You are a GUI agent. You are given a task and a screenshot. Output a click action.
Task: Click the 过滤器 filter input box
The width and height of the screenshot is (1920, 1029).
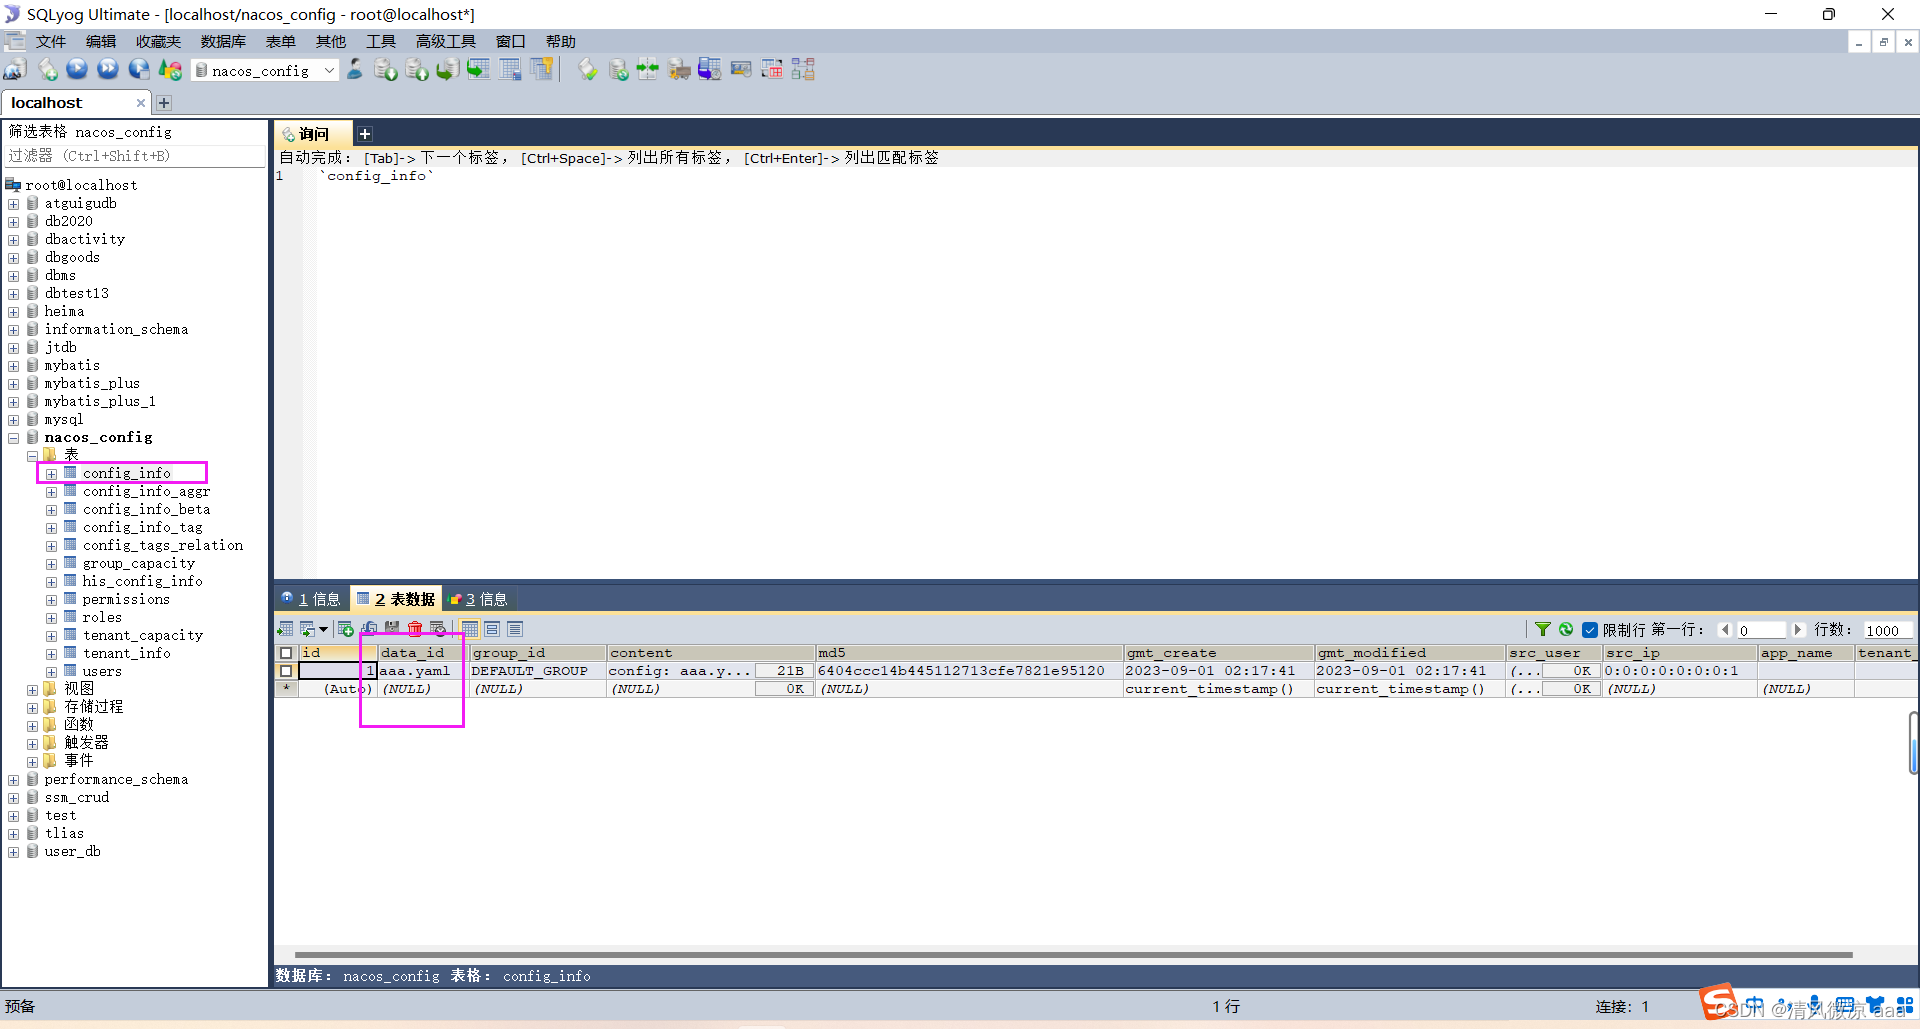click(x=135, y=156)
